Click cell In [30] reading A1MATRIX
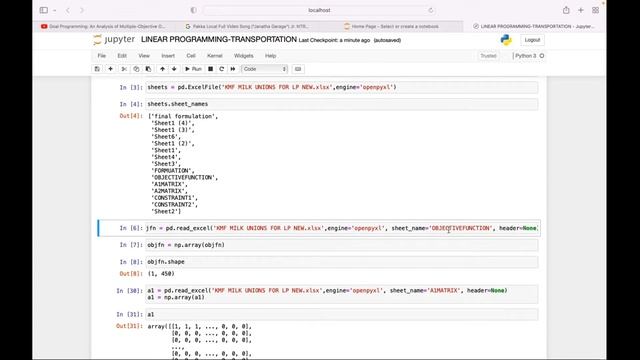Viewport: 640px width, 360px height. pos(342,294)
